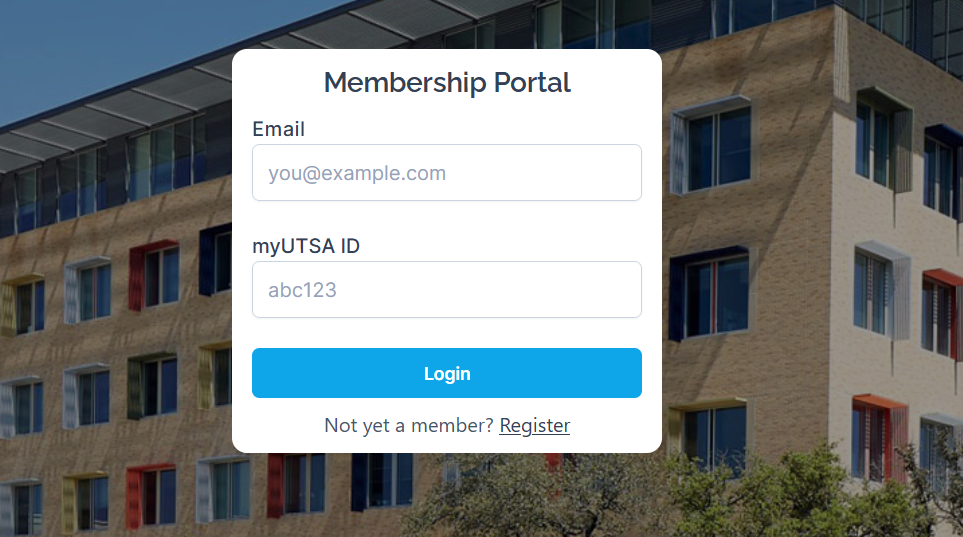Image resolution: width=963 pixels, height=537 pixels.
Task: Click the Membership Portal heading
Action: point(447,82)
